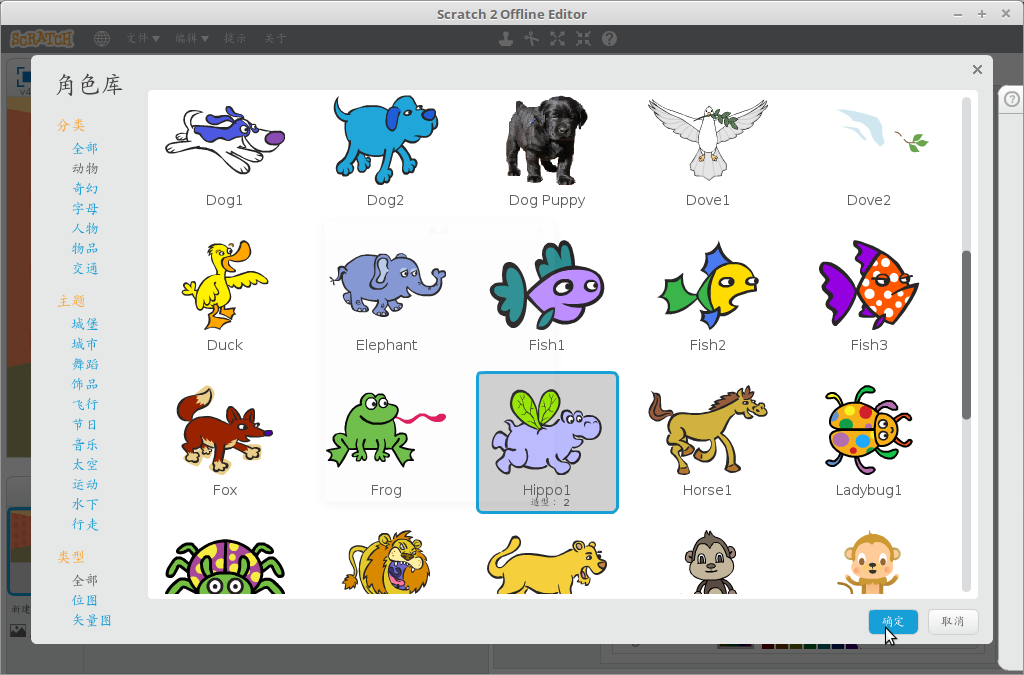Select the spotted Fish3 sprite
The height and width of the screenshot is (675, 1024).
(869, 297)
